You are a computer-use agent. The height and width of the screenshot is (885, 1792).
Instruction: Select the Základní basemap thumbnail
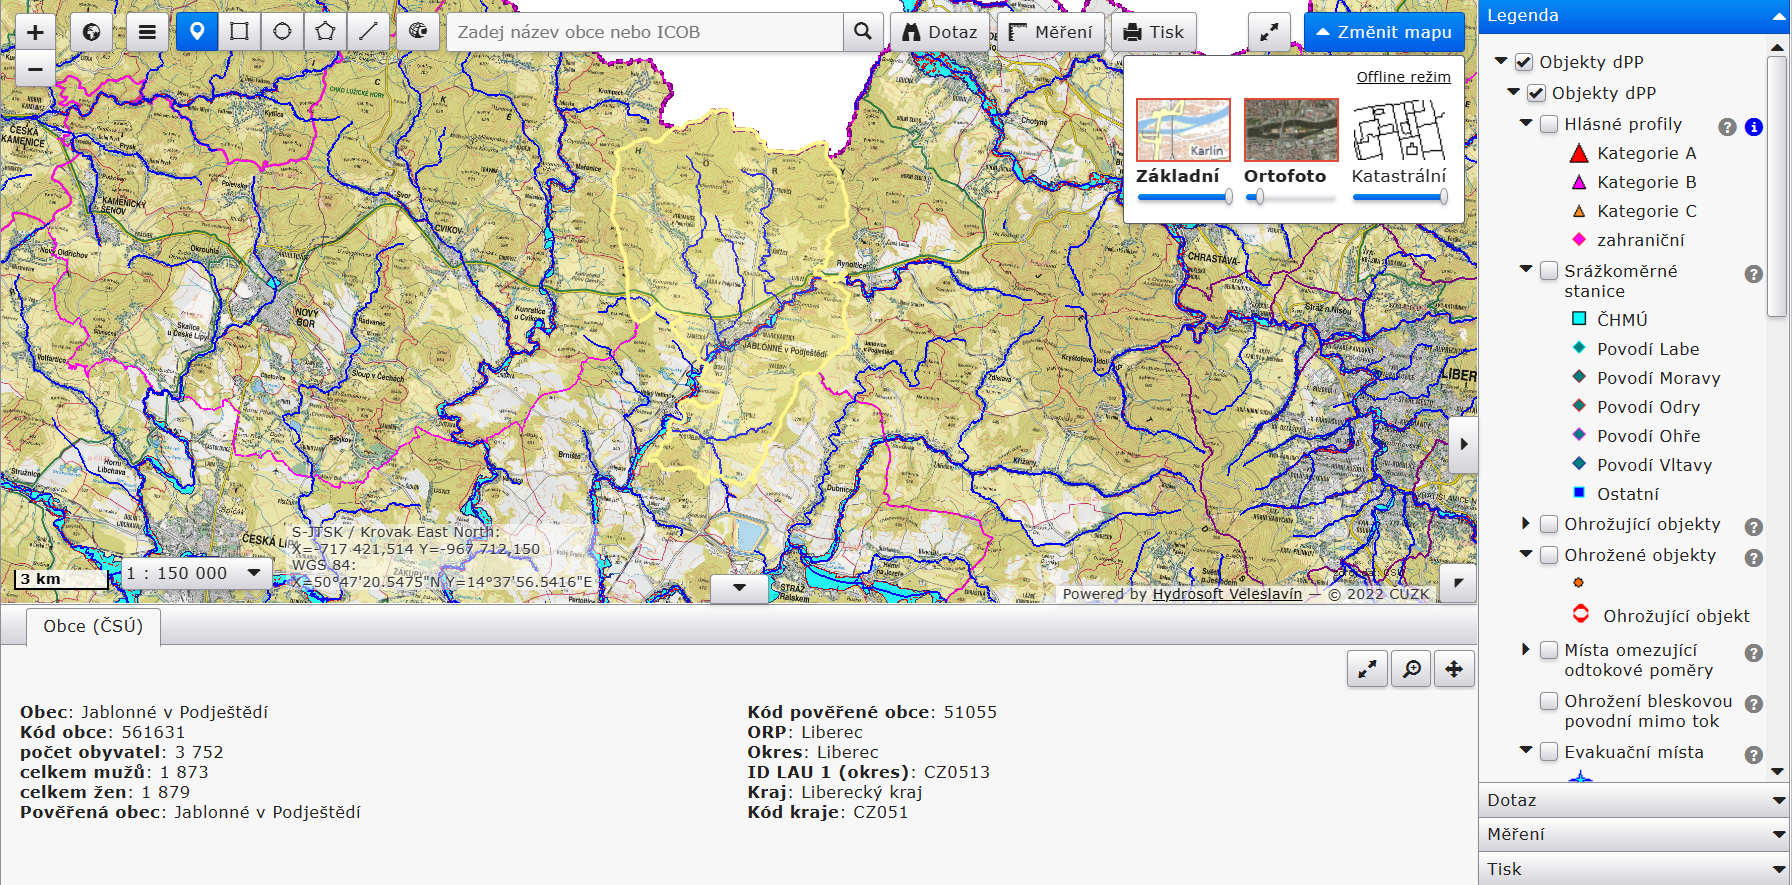pos(1183,130)
